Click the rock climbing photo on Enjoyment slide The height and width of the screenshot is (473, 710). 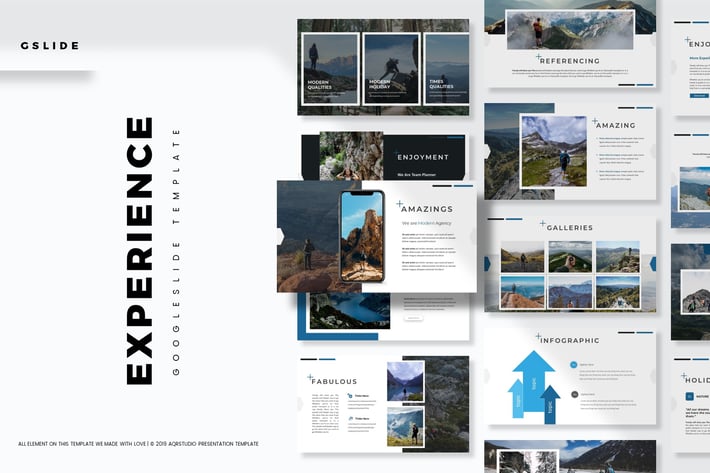point(351,156)
